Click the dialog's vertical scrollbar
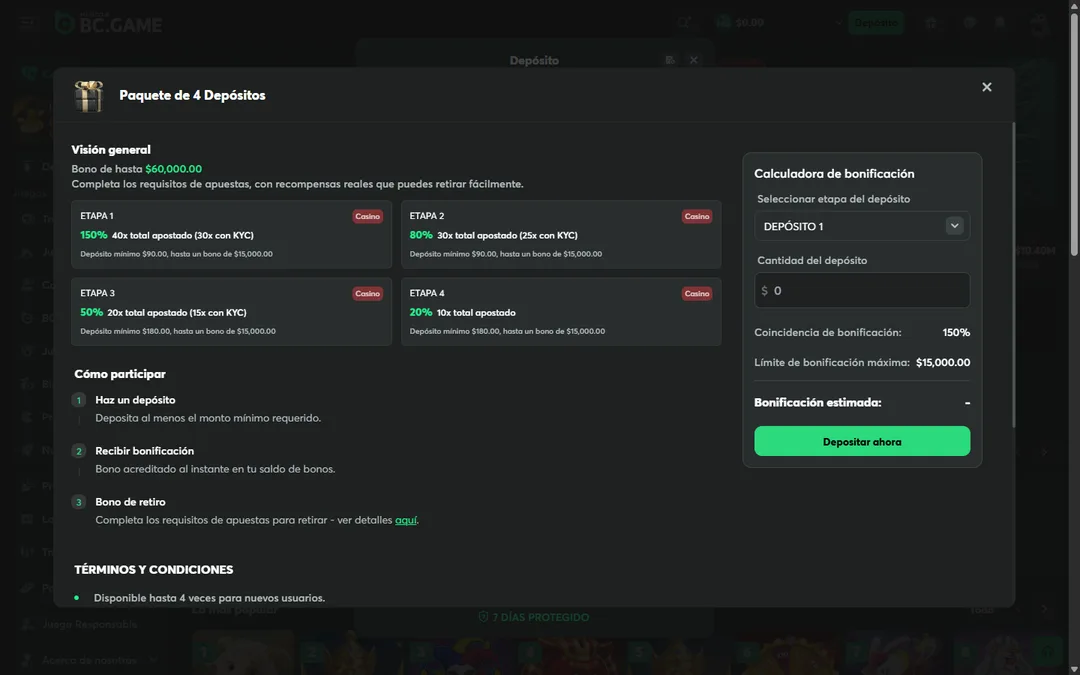This screenshot has height=675, width=1080. pos(1012,276)
